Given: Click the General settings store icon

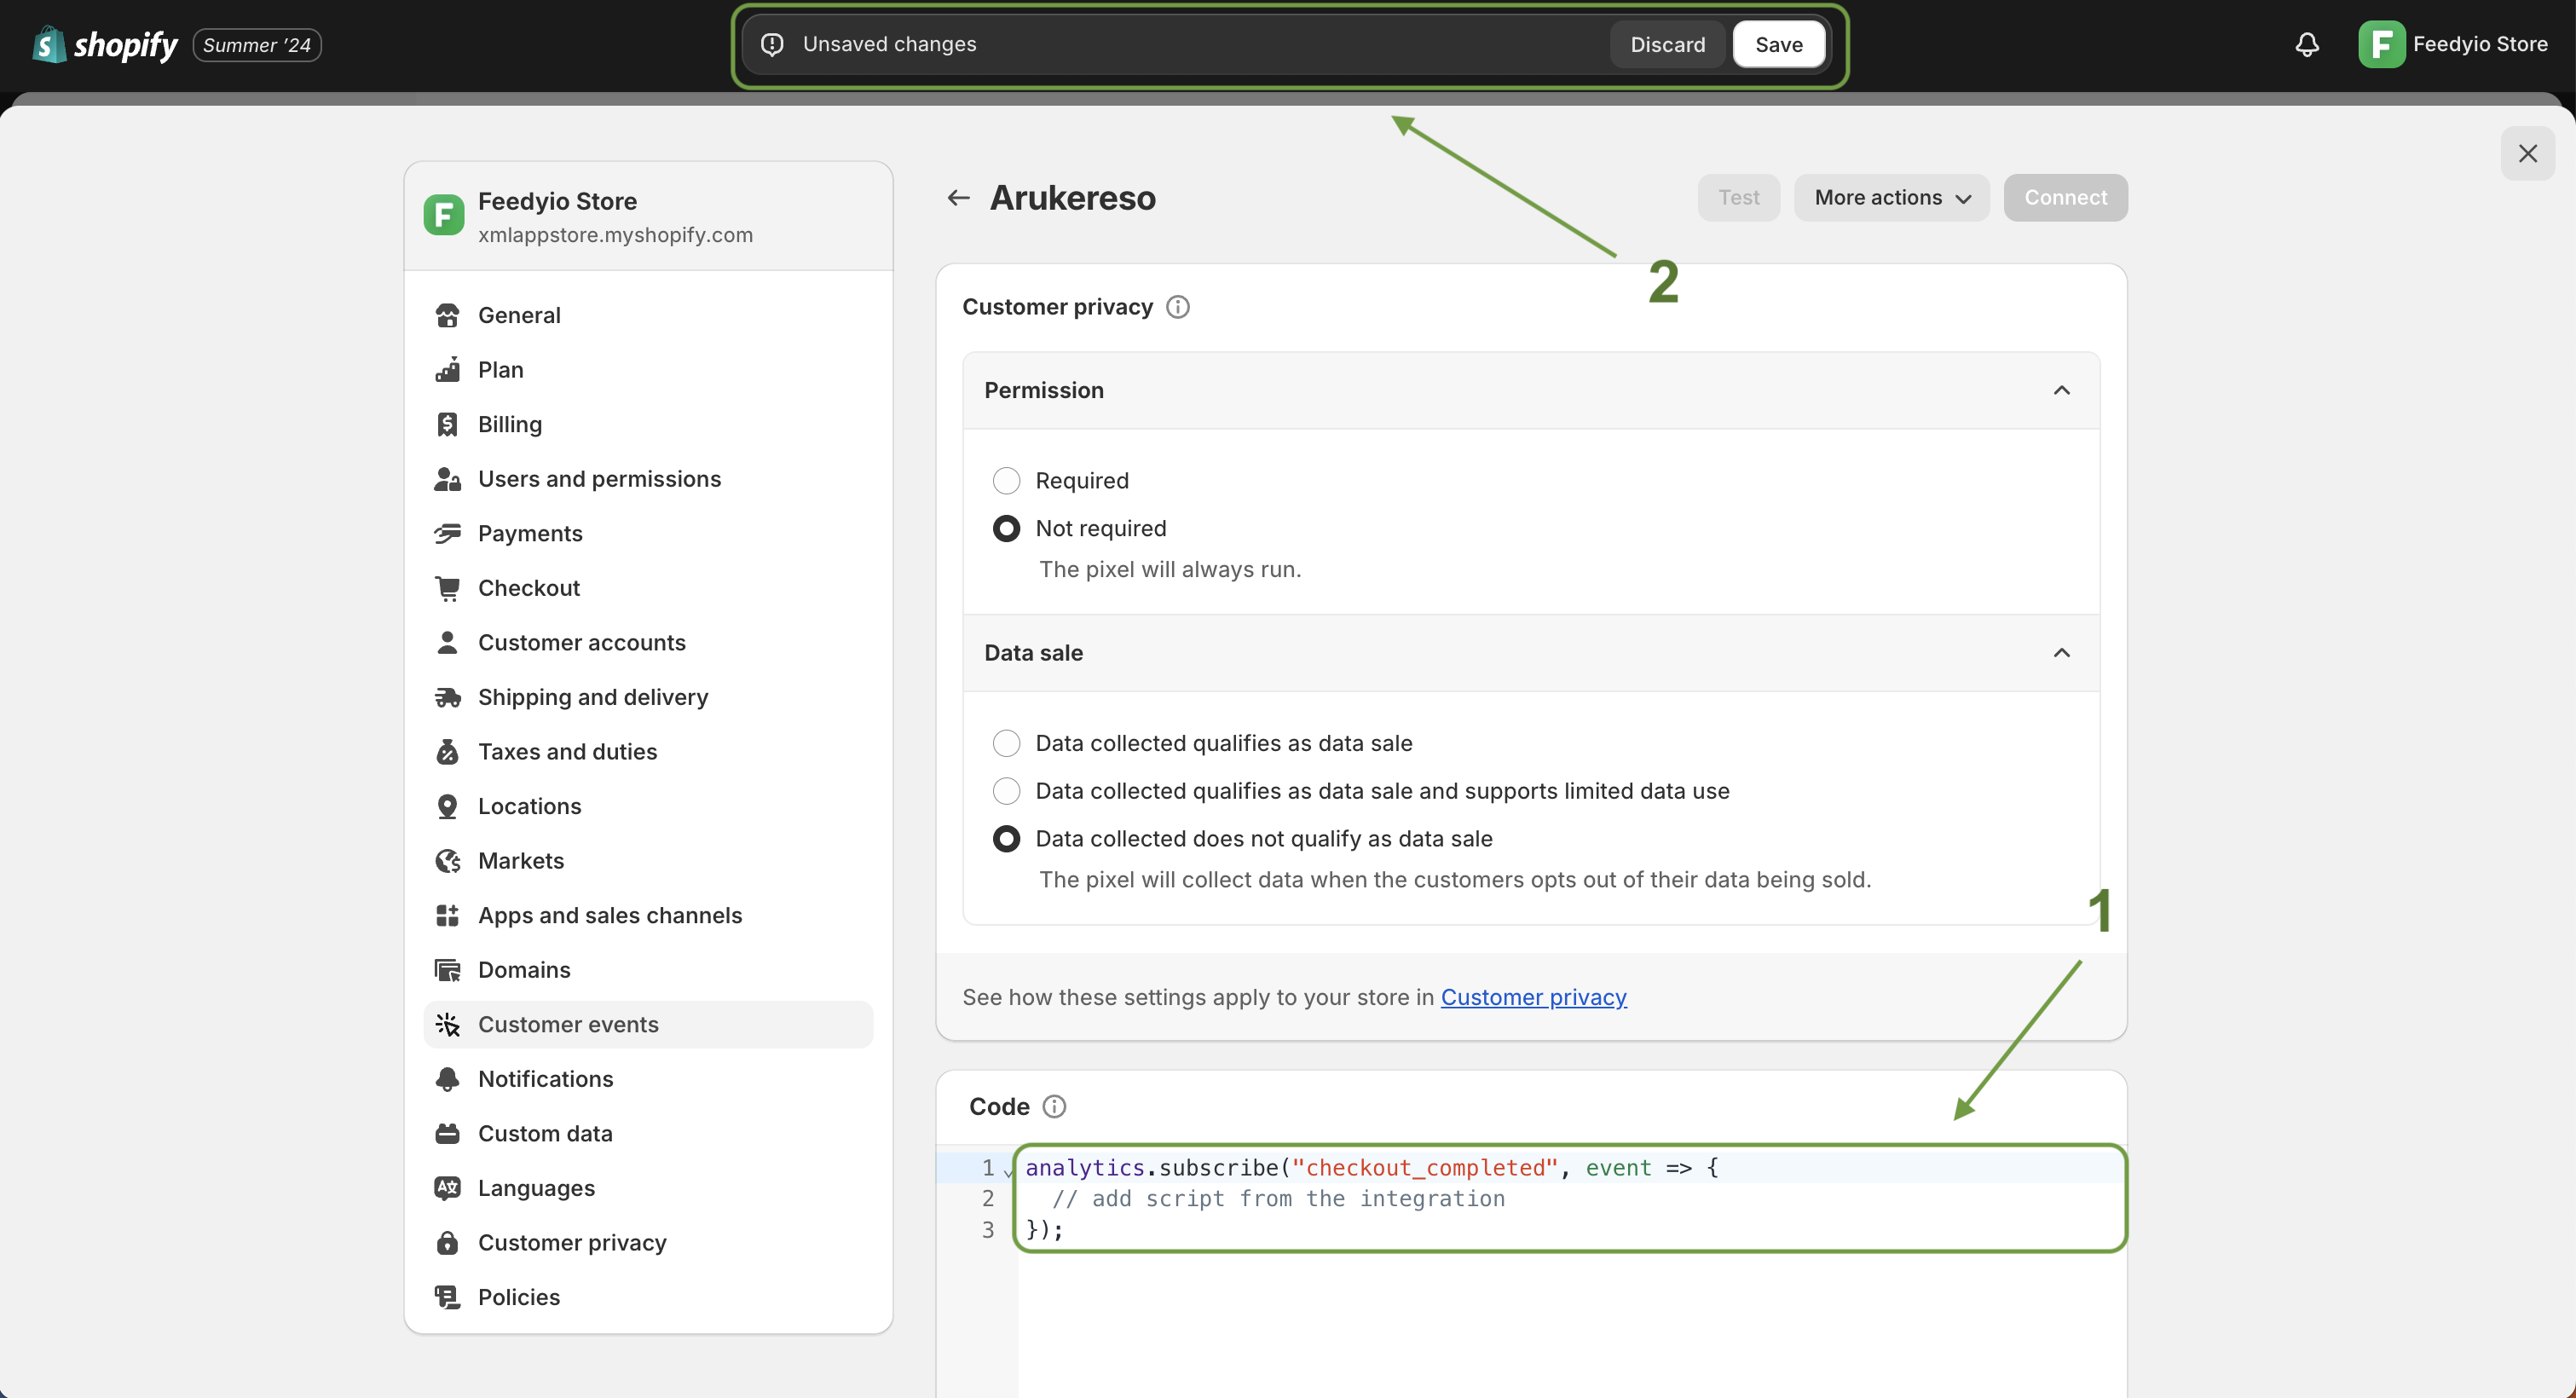Looking at the screenshot, I should (447, 315).
